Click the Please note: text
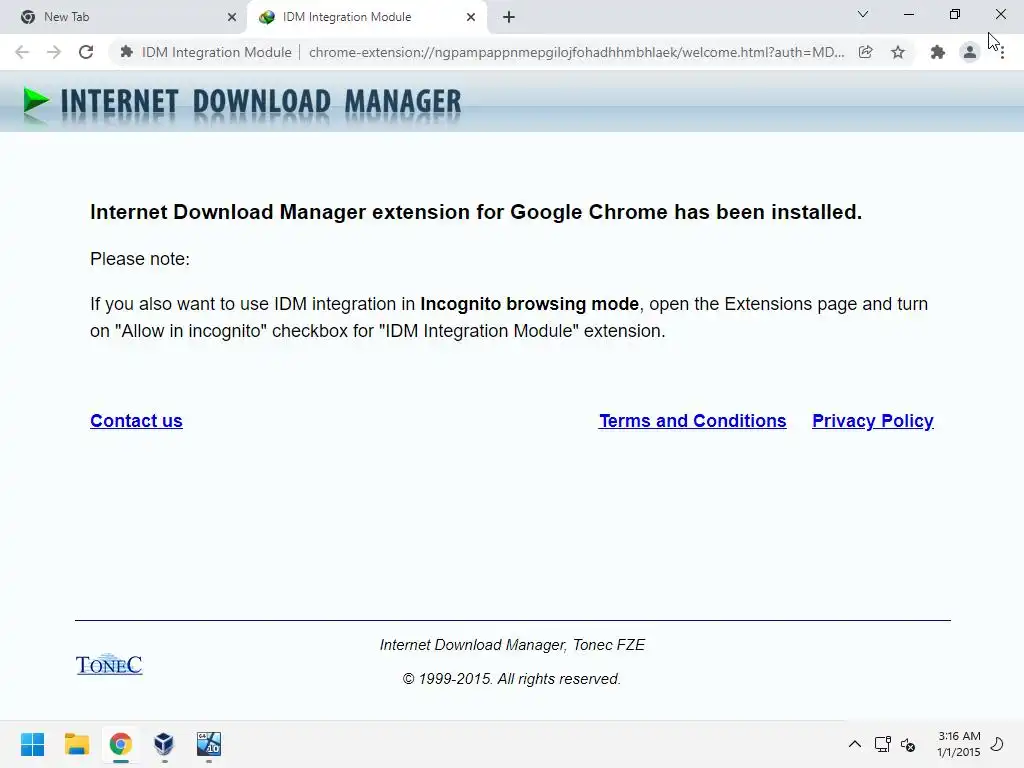Viewport: 1024px width, 768px height. [x=140, y=259]
